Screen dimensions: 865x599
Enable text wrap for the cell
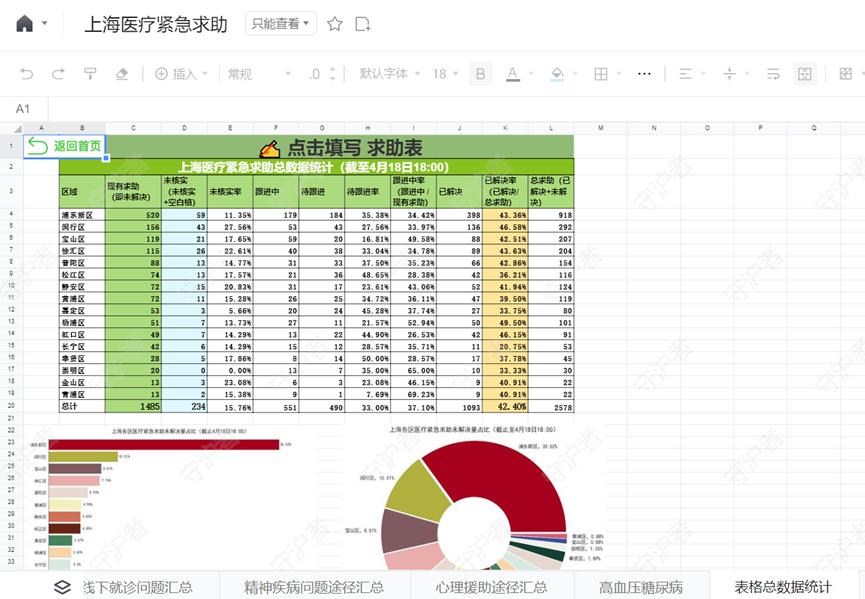pos(775,73)
